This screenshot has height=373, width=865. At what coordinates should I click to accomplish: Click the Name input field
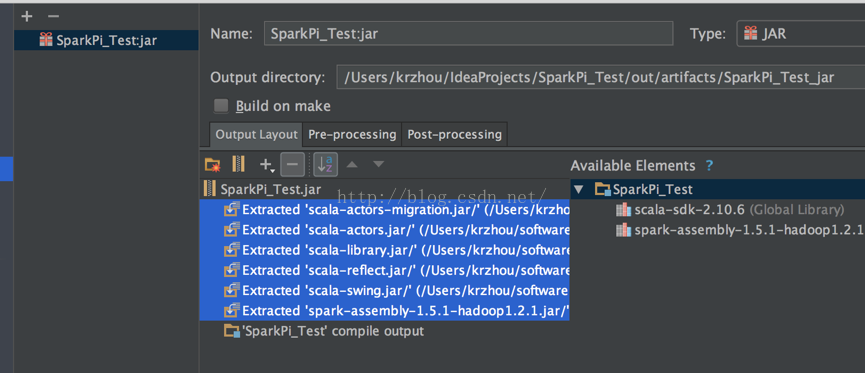click(x=468, y=34)
